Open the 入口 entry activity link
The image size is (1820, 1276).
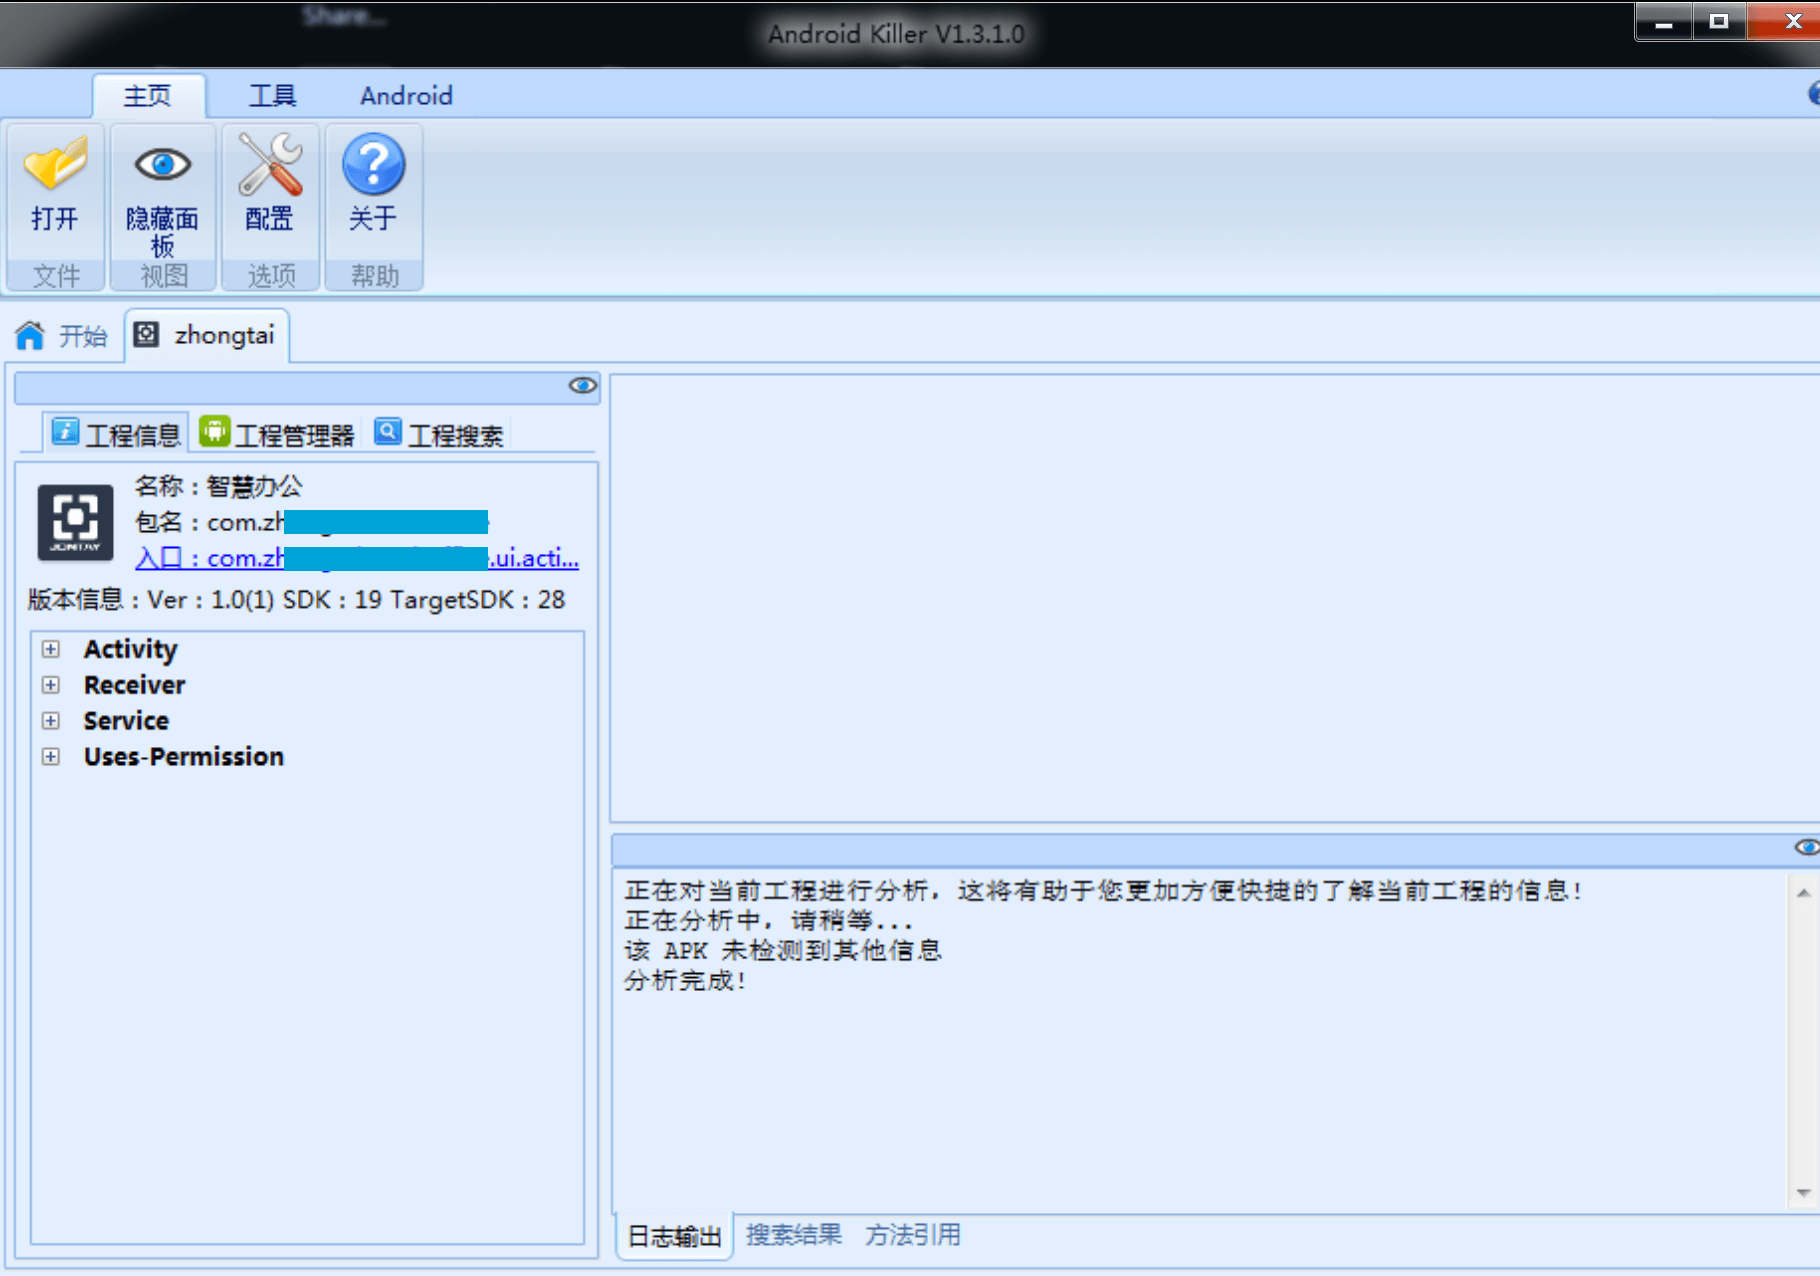click(357, 558)
